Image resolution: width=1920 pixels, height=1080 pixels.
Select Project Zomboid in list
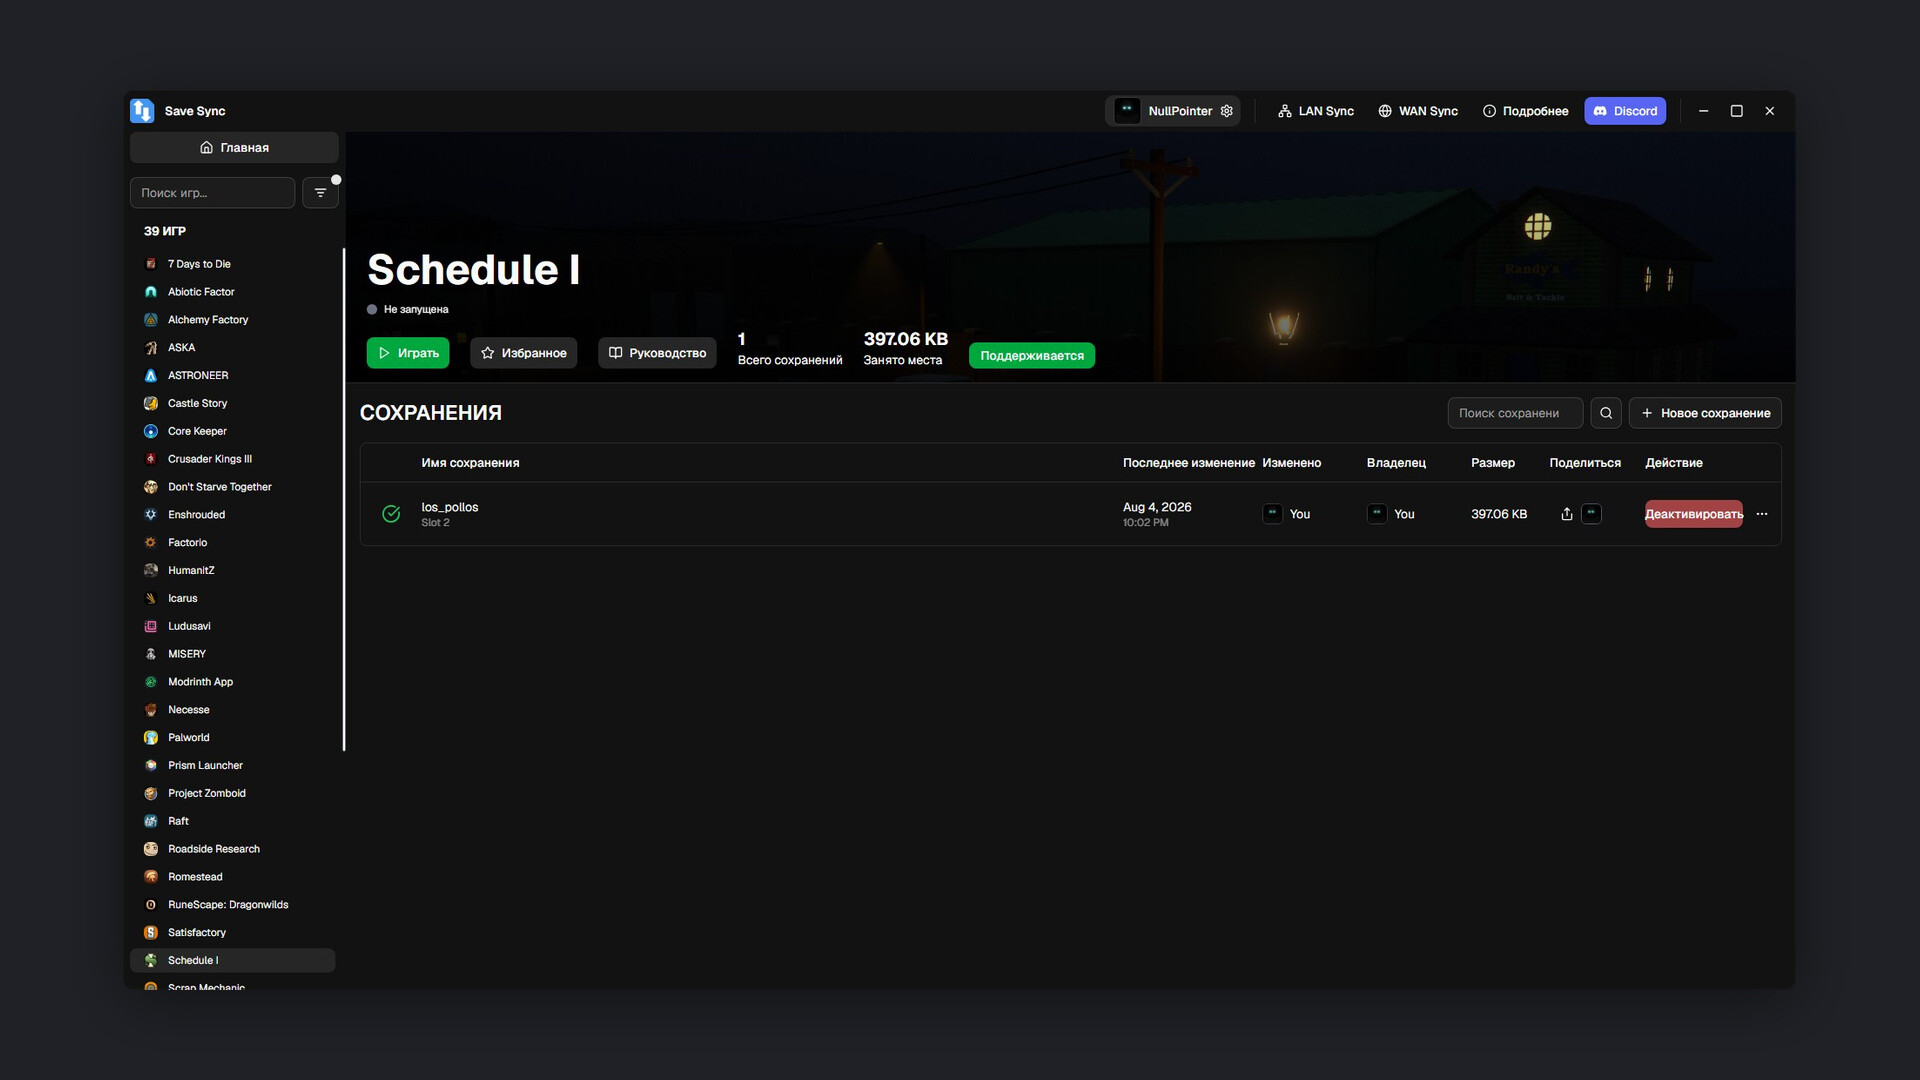[x=232, y=794]
